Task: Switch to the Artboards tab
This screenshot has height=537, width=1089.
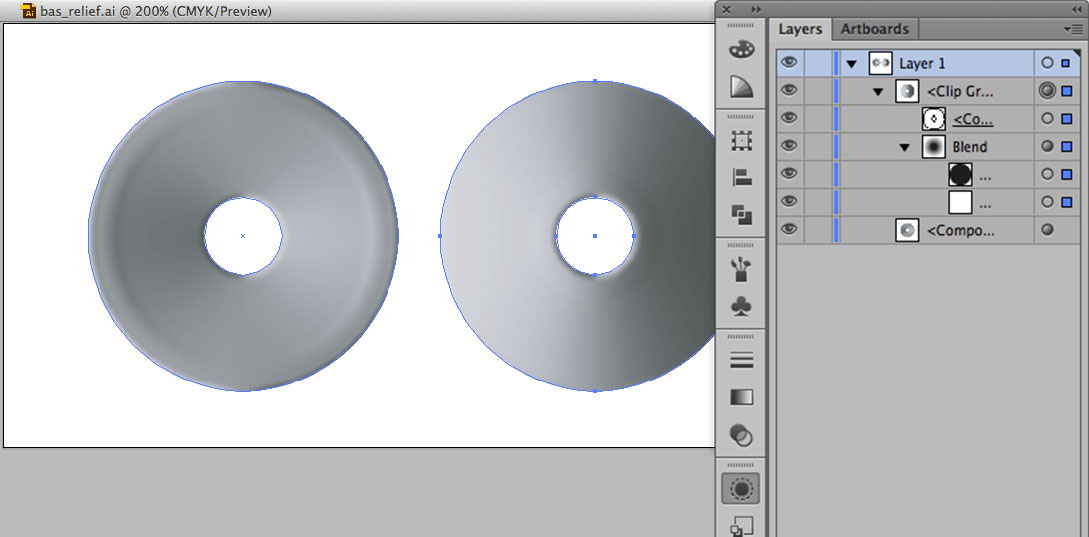Action: (x=874, y=29)
